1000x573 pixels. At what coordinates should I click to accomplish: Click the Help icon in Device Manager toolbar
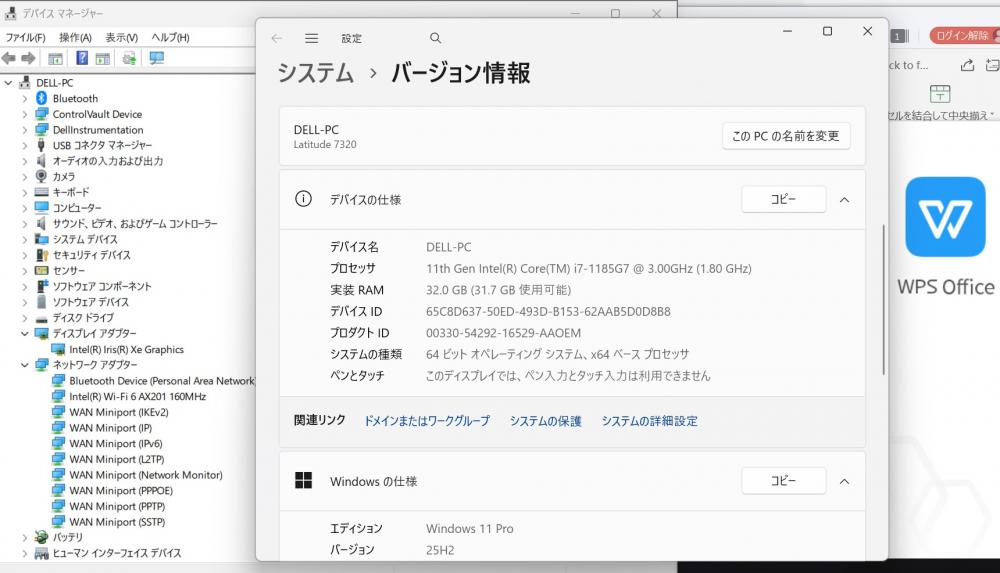[x=81, y=58]
